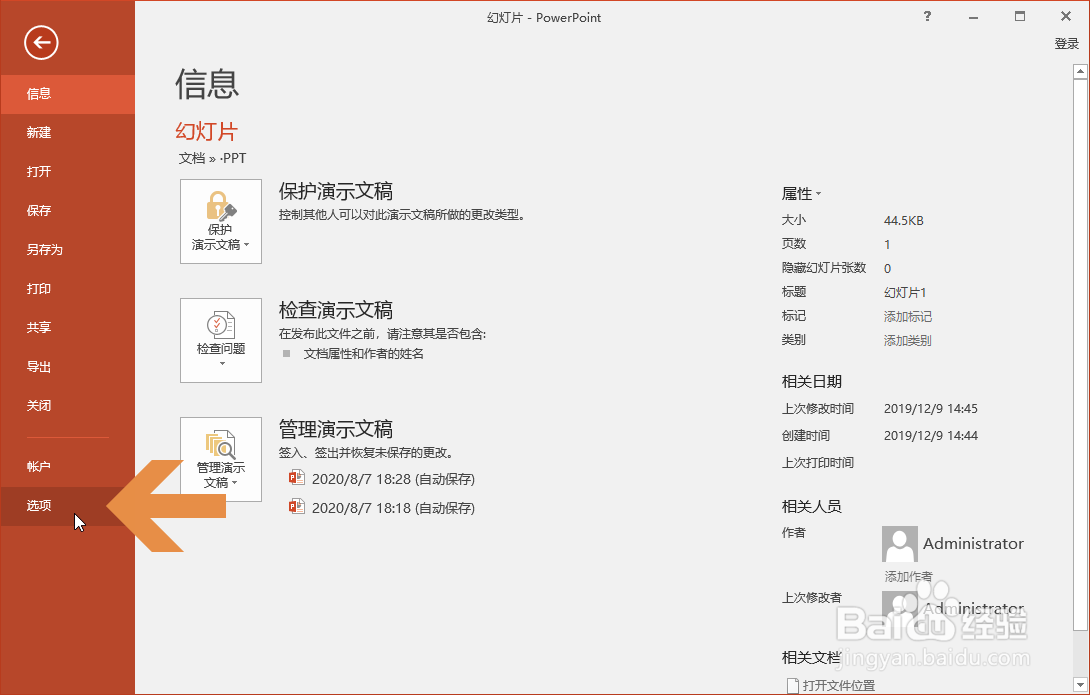Click the back arrow to exit Backstage view
The width and height of the screenshot is (1090, 695).
click(x=40, y=43)
